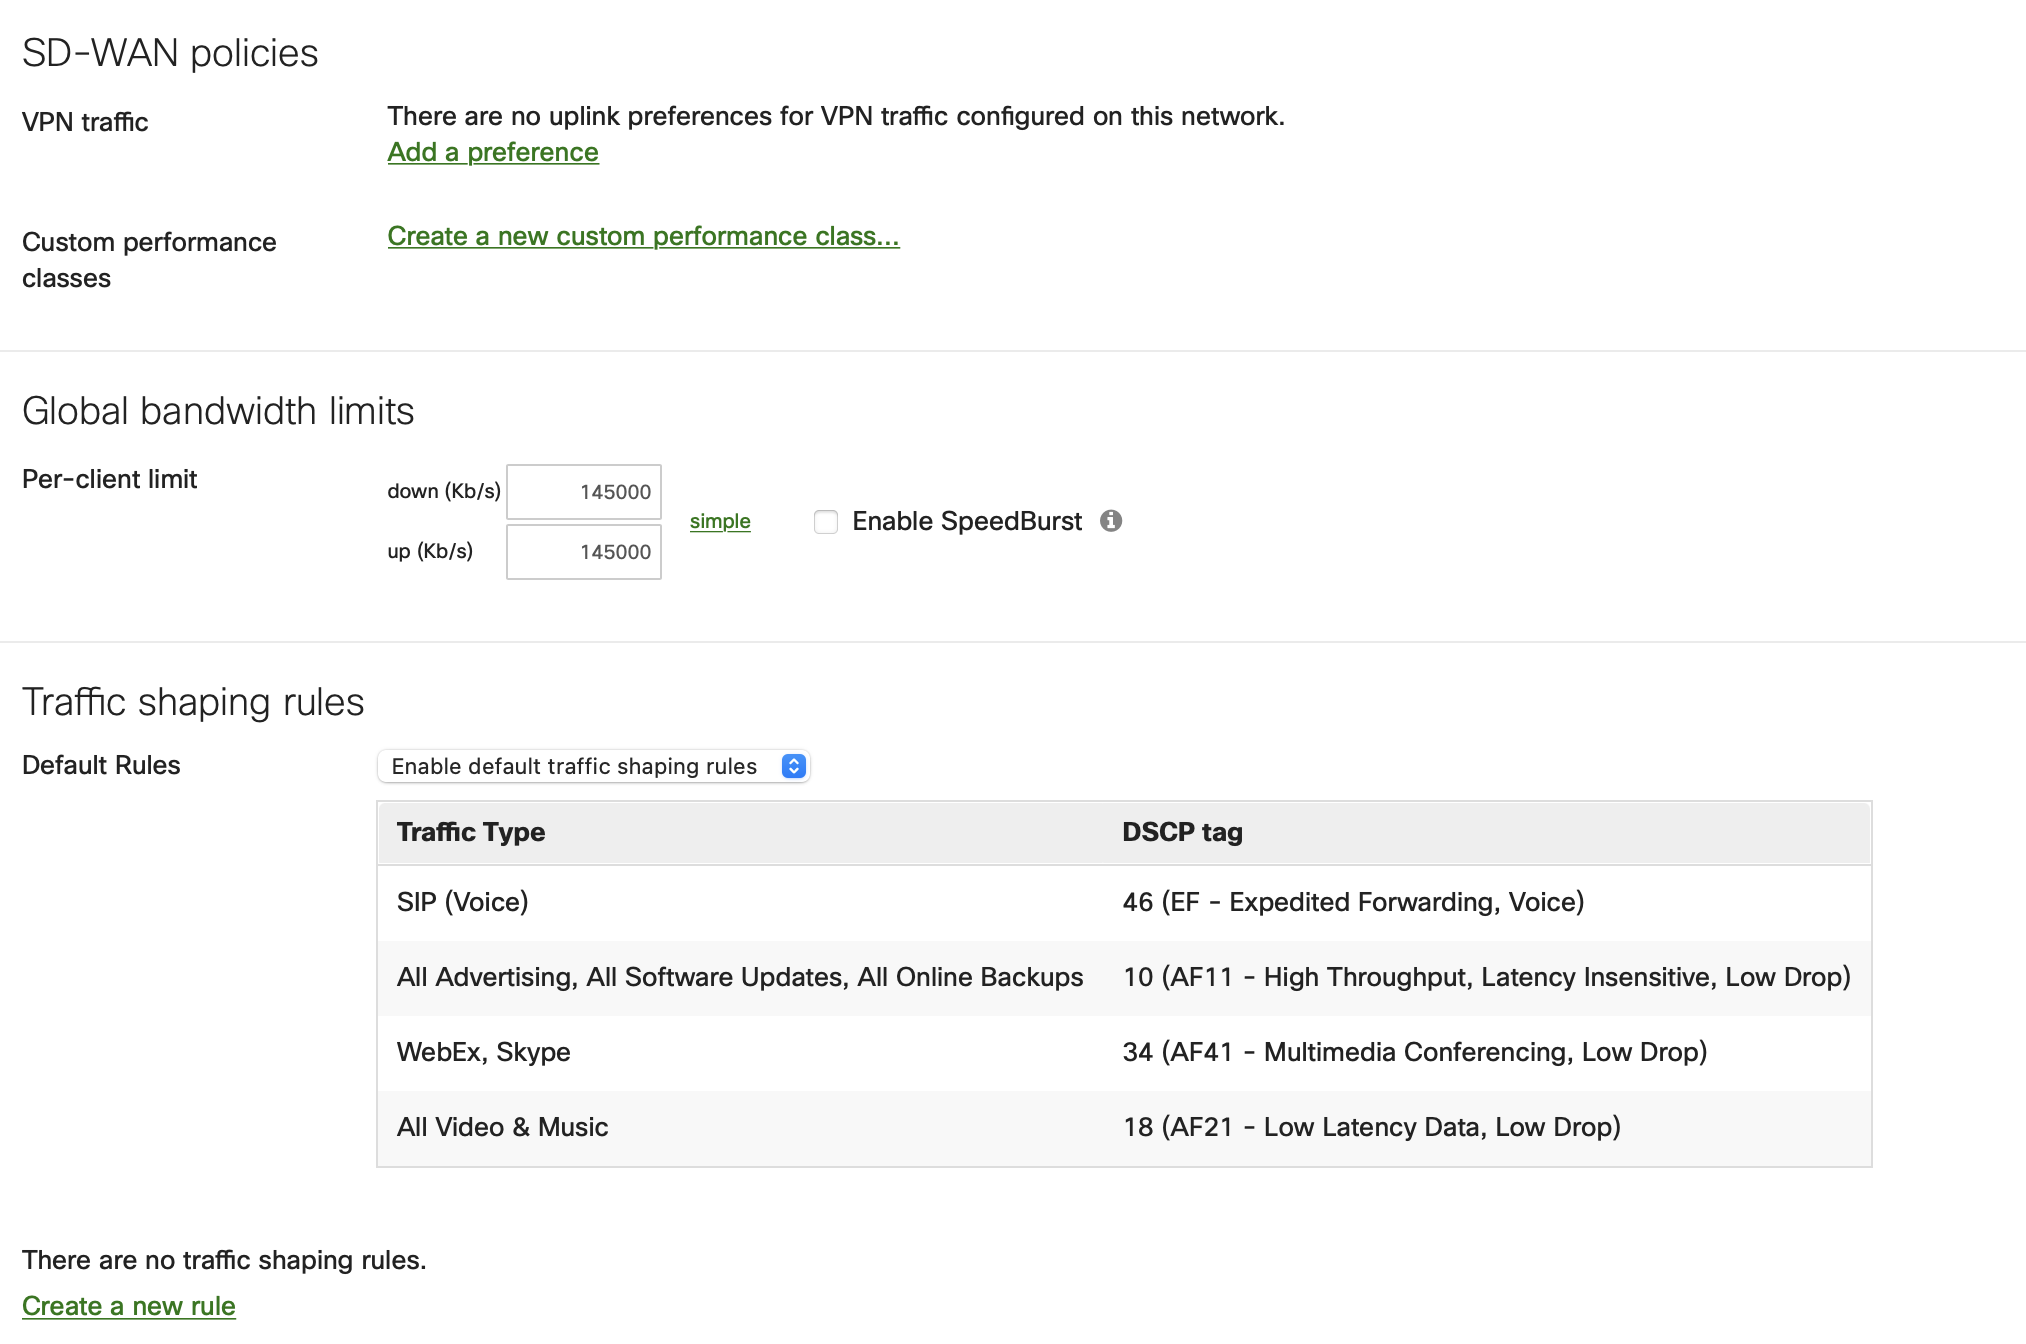2026x1344 pixels.
Task: Click the 'Traffic shaping rules' section heading
Action: click(195, 701)
